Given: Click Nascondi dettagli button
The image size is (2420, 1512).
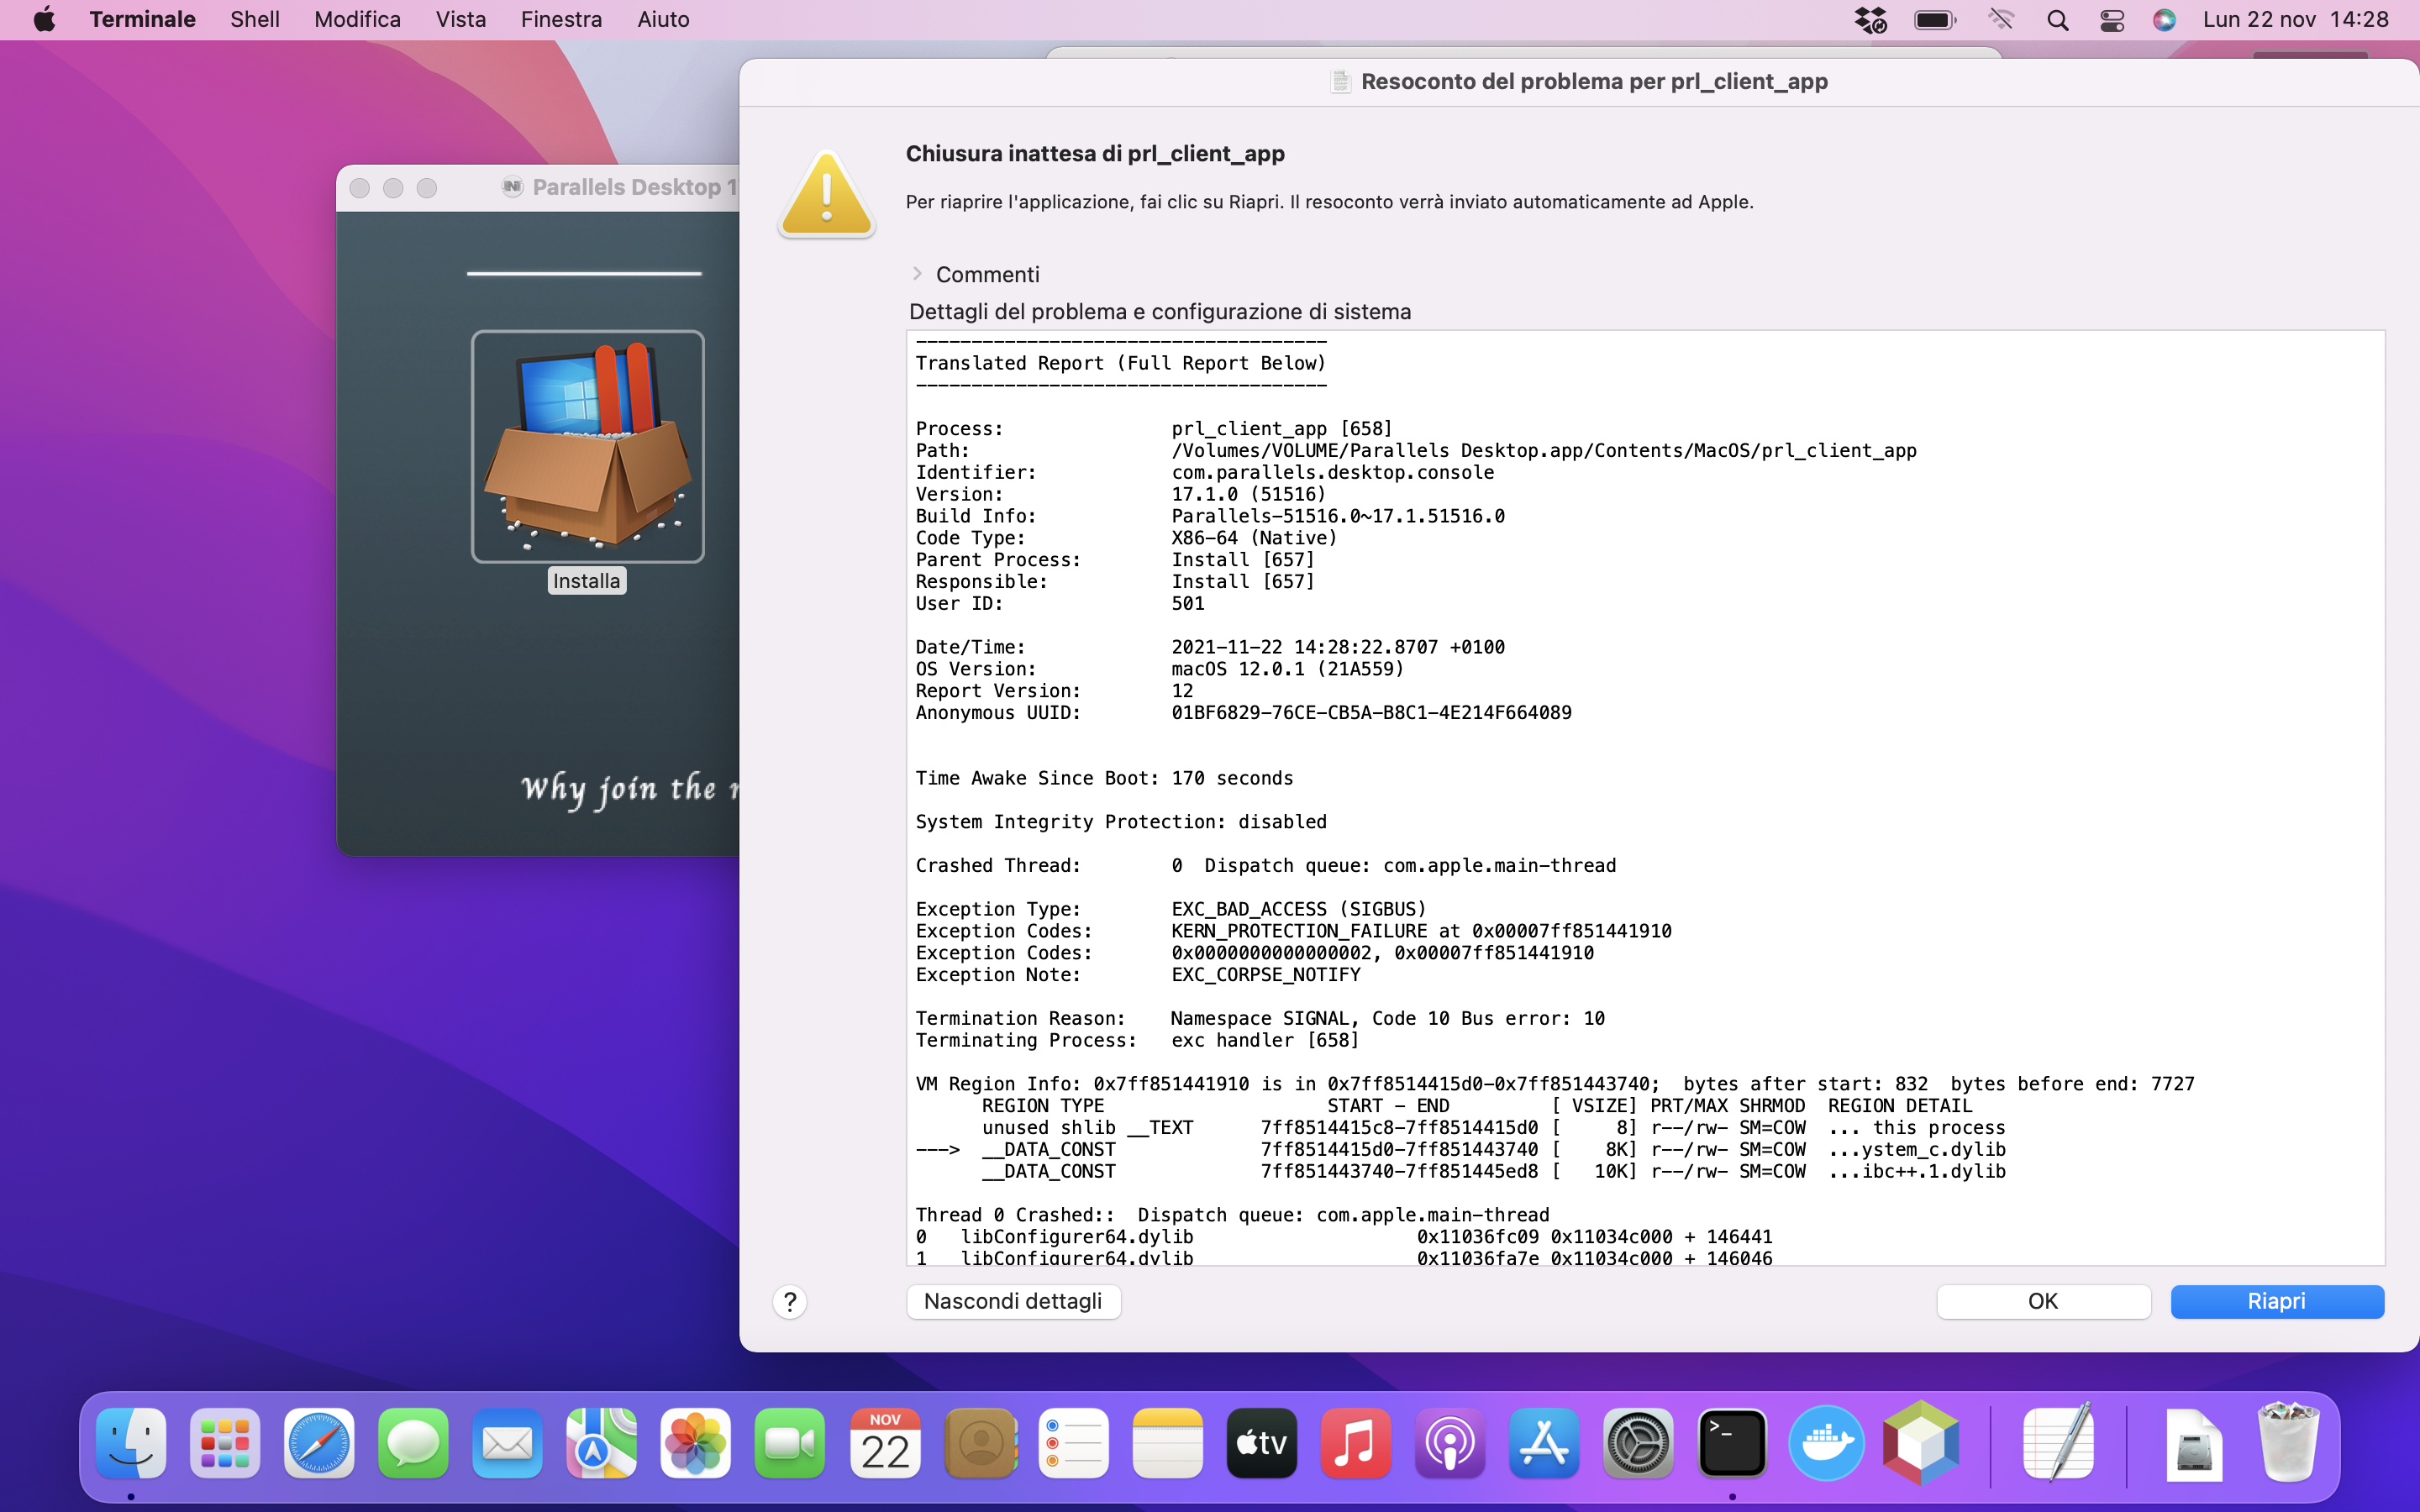Looking at the screenshot, I should (x=1013, y=1301).
